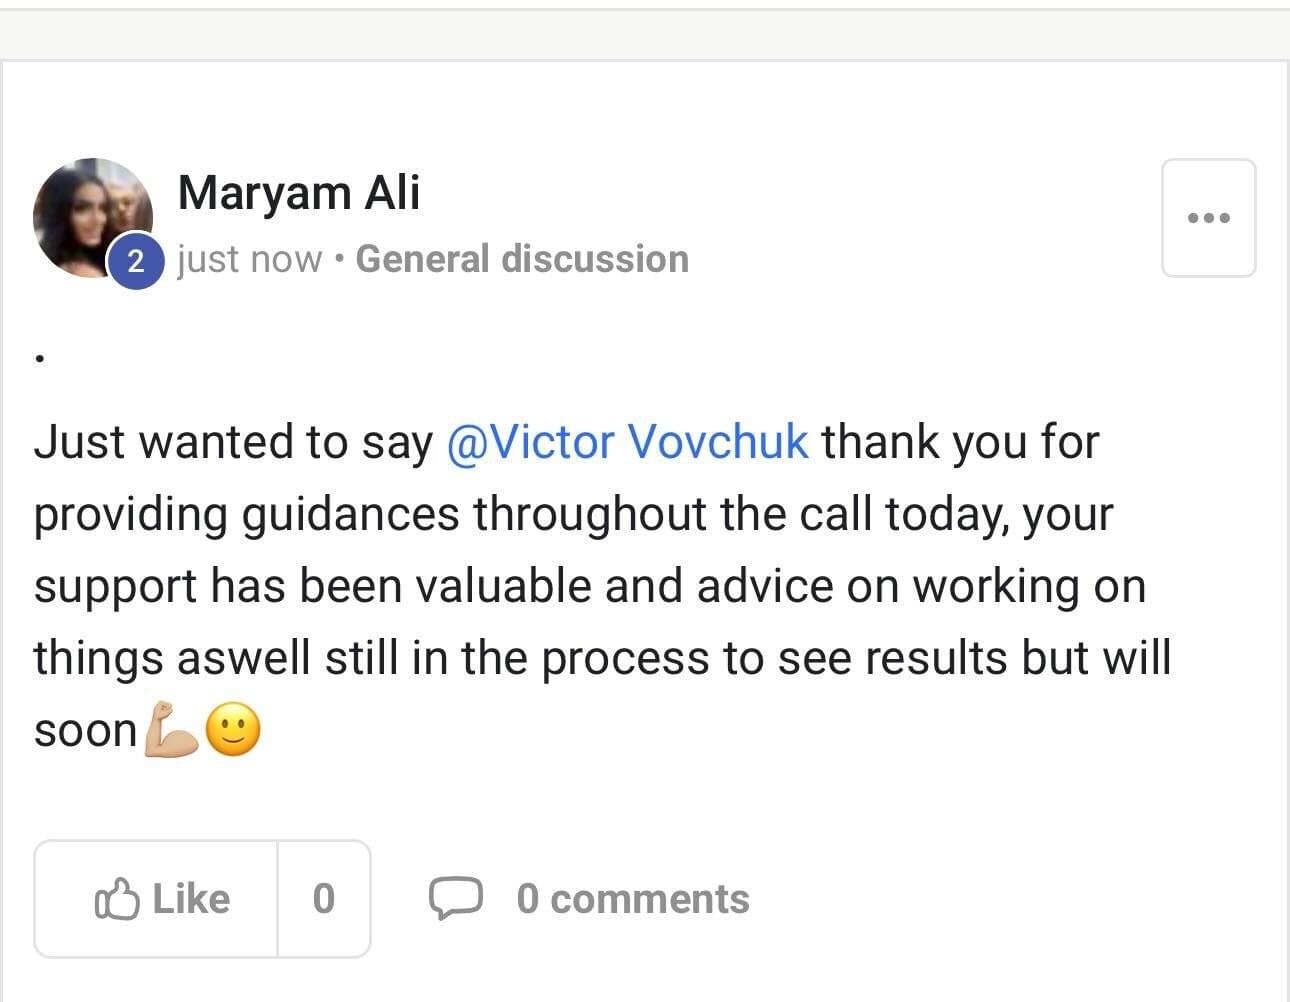View the like count of 0

(x=323, y=899)
